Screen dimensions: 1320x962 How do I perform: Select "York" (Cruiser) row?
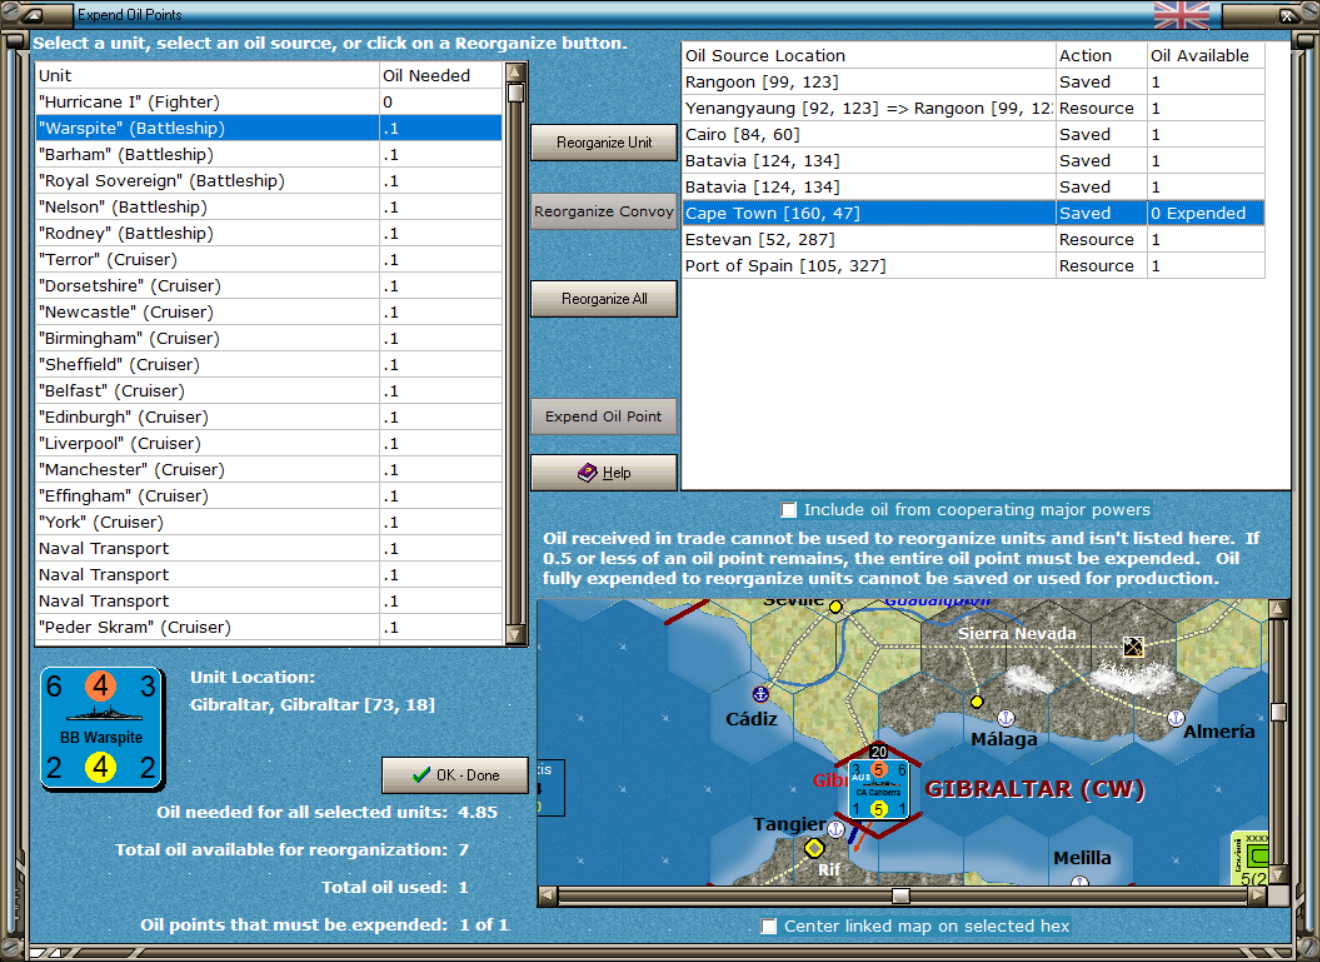[x=269, y=522]
